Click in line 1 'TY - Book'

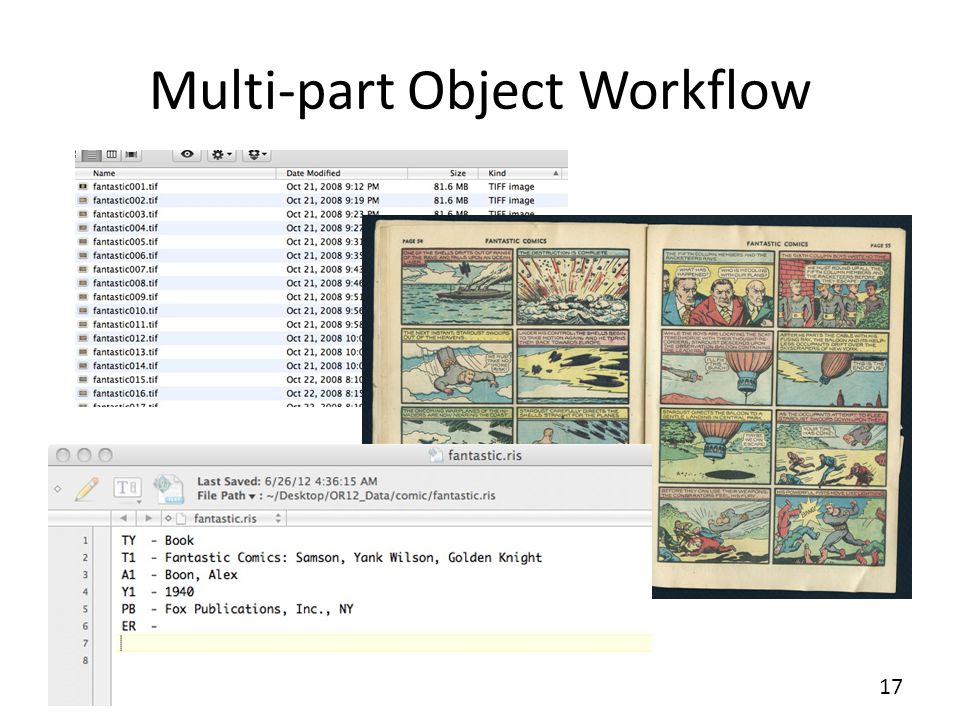[157, 541]
